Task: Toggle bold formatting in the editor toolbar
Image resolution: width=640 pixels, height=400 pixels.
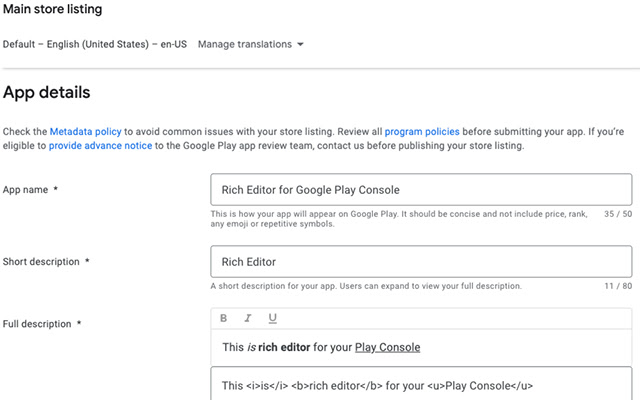Action: click(223, 318)
